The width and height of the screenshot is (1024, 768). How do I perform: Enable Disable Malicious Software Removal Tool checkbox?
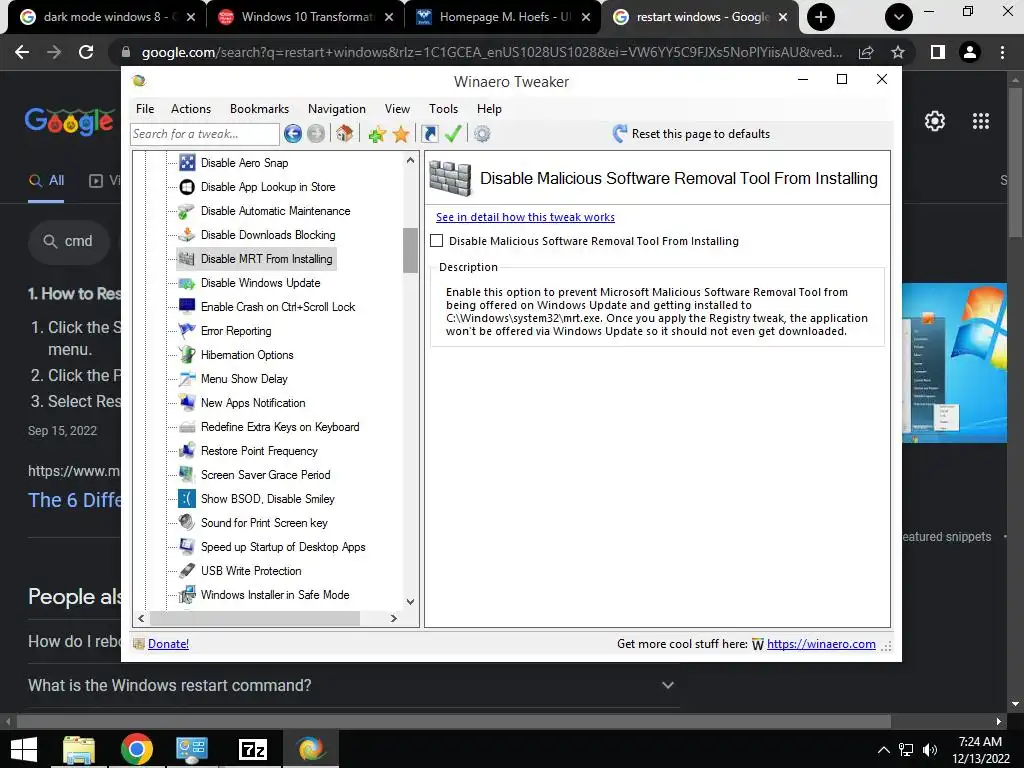pos(437,241)
